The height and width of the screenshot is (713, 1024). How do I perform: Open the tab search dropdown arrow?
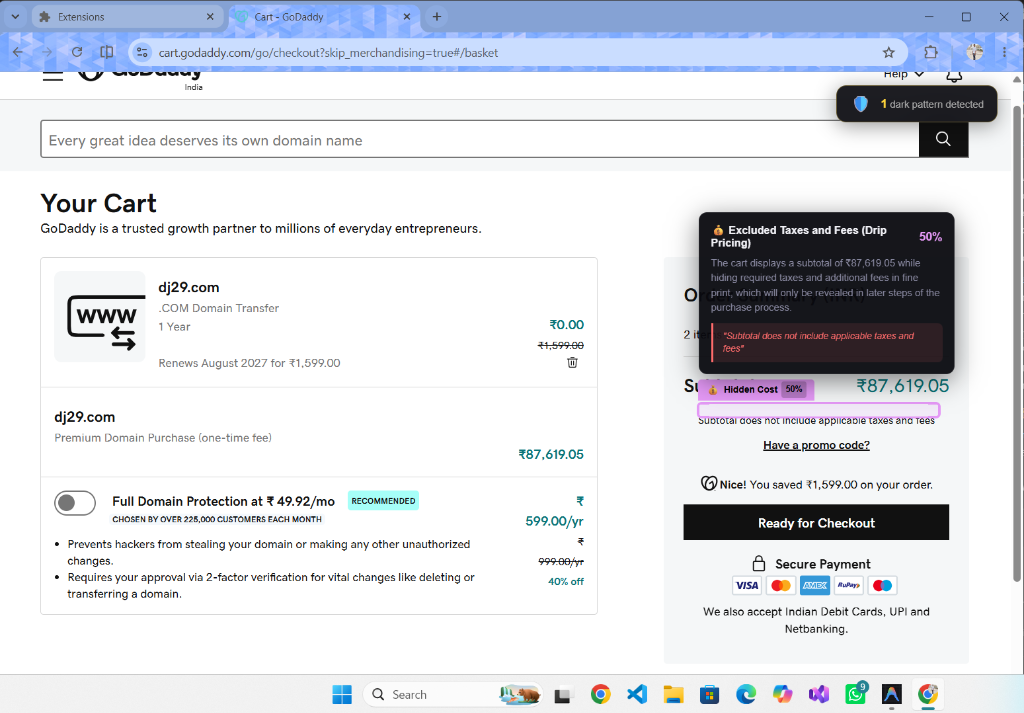[15, 16]
